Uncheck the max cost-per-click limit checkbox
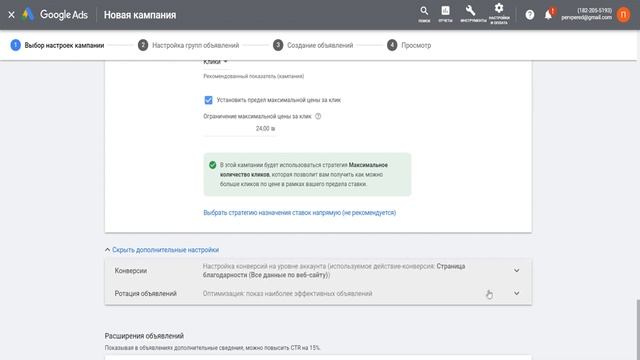Viewport: 640px width, 360px height. pyautogui.click(x=208, y=100)
